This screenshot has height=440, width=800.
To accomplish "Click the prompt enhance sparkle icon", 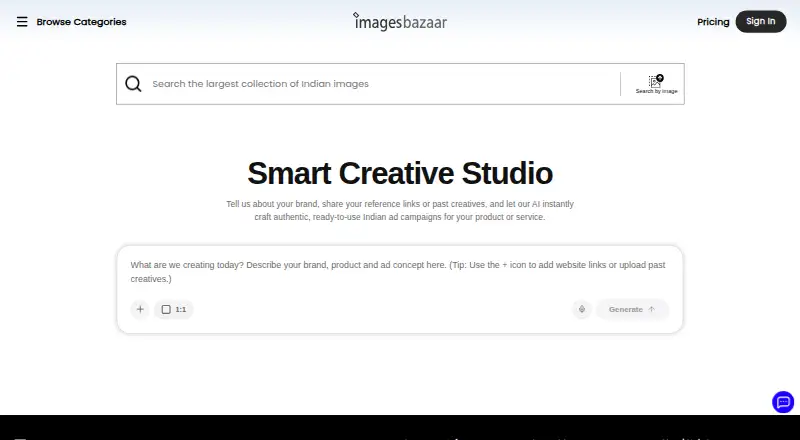I will [x=582, y=309].
